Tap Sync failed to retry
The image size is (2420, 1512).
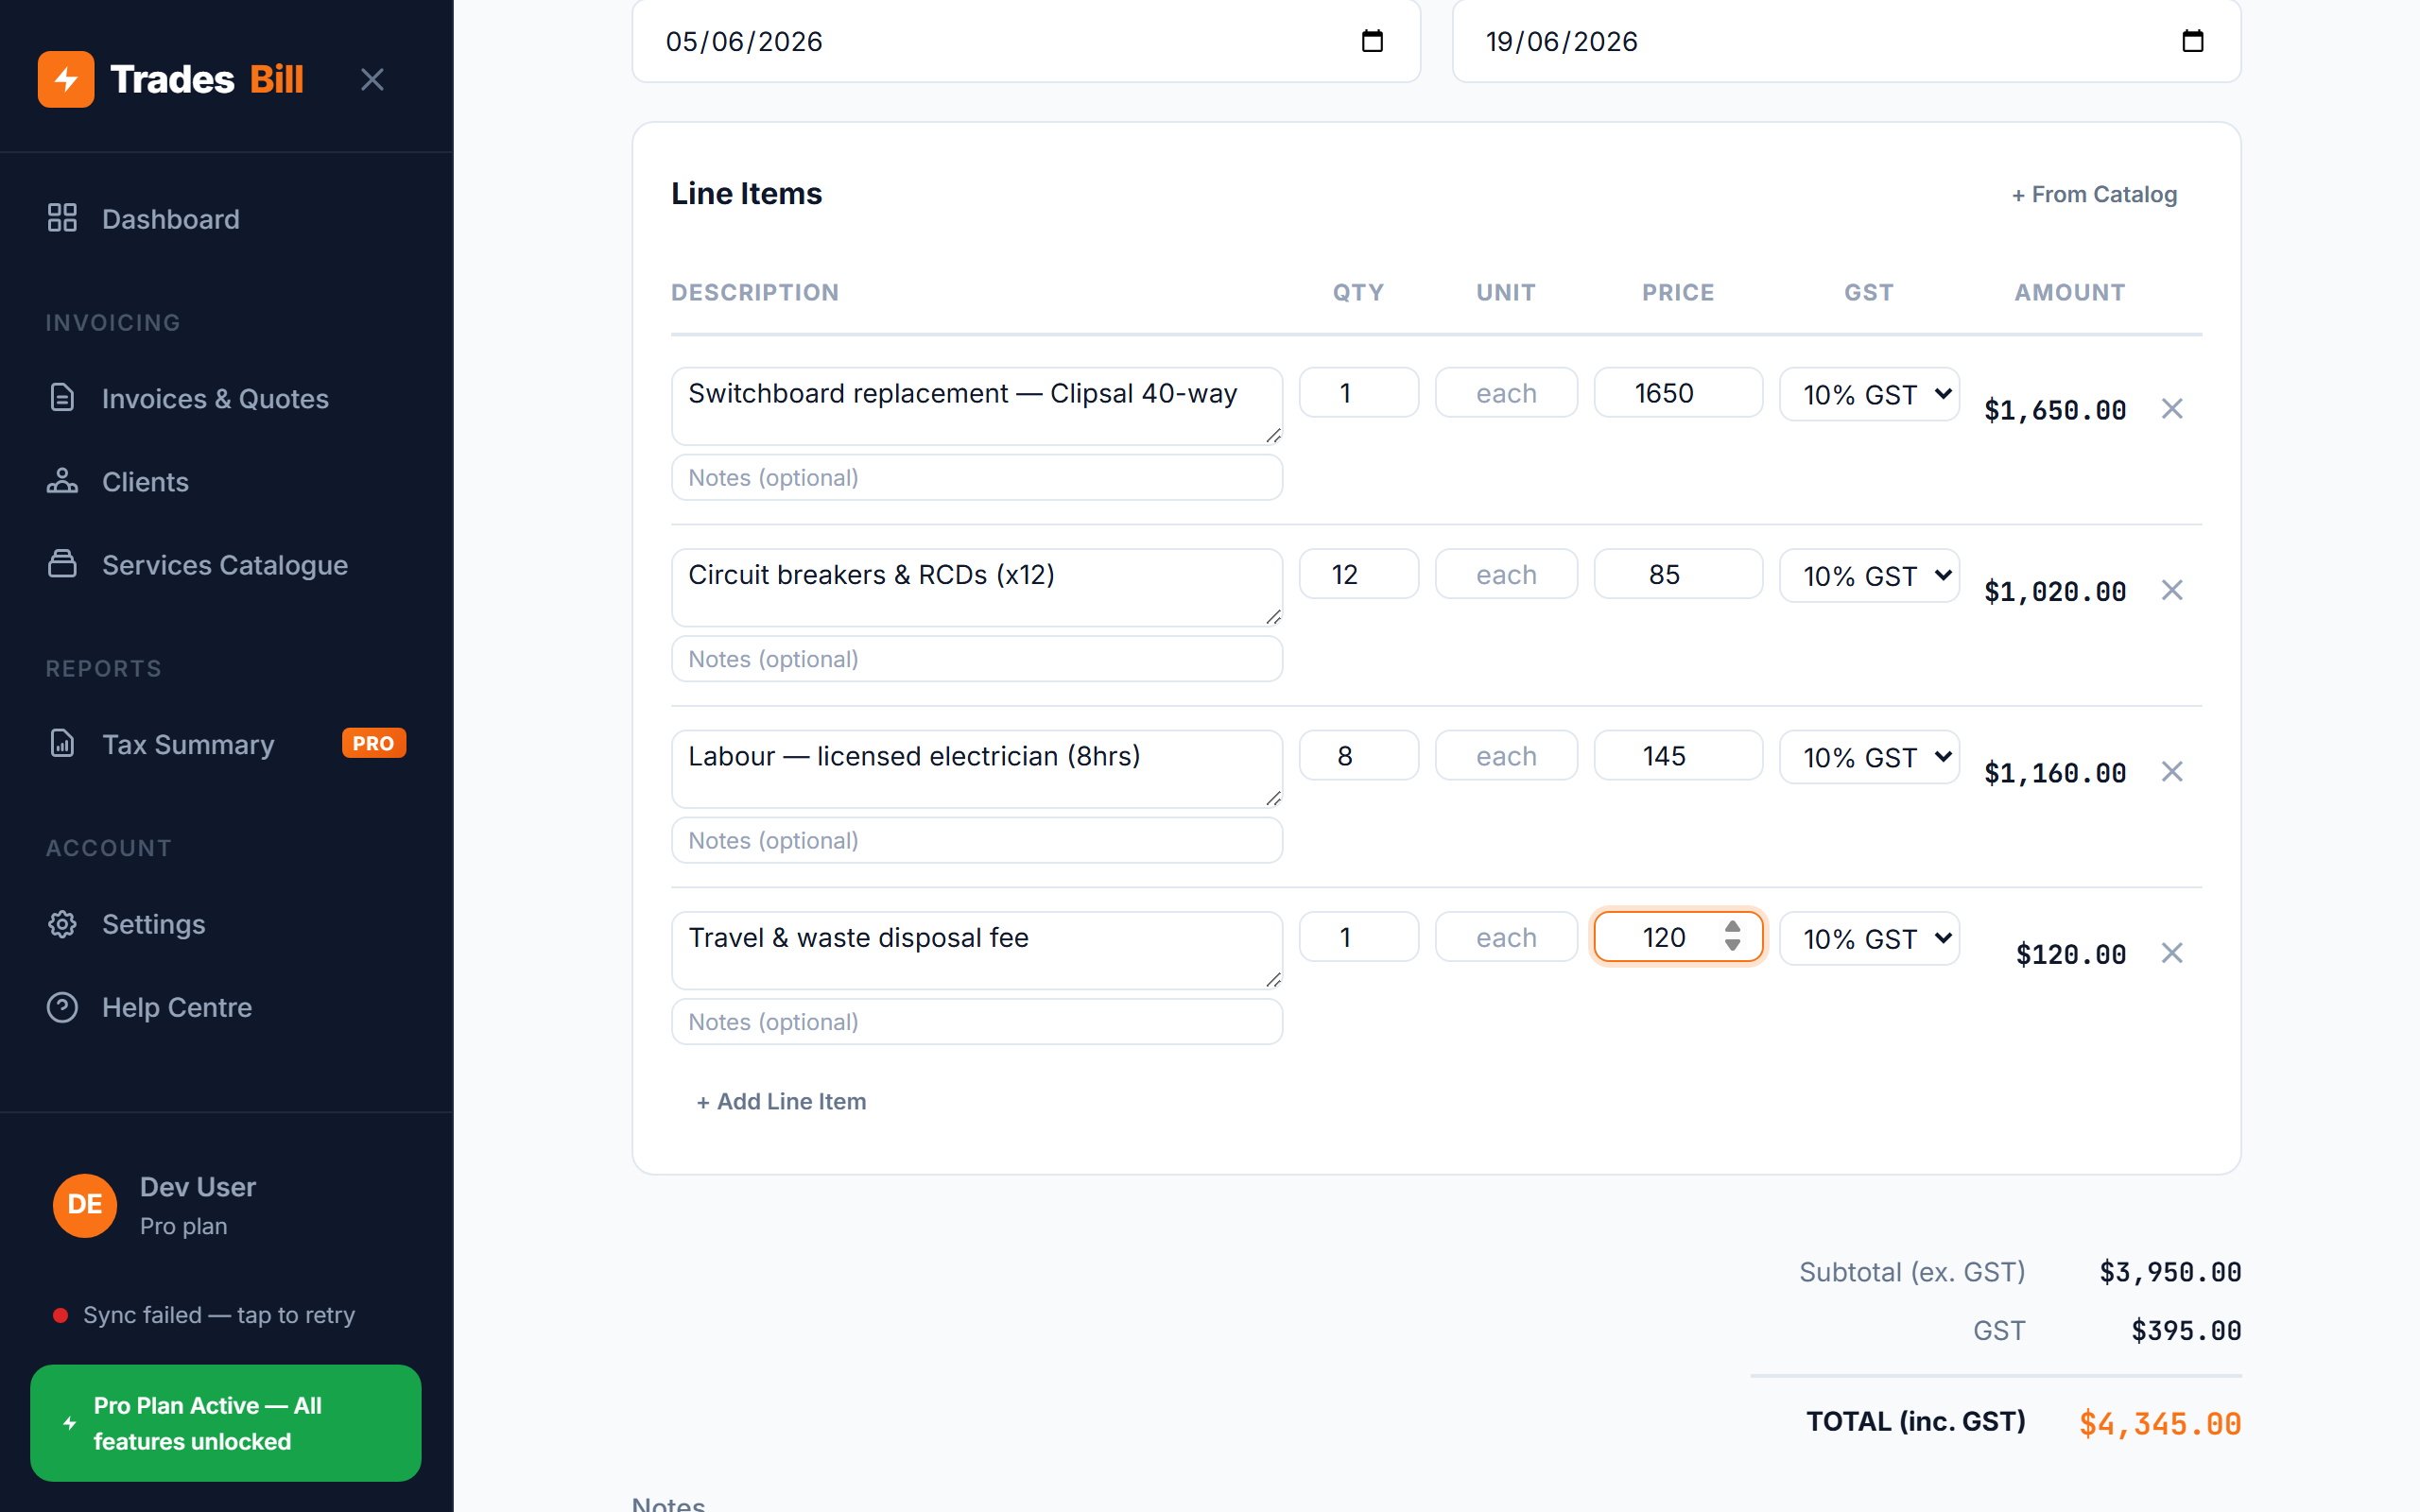[219, 1315]
